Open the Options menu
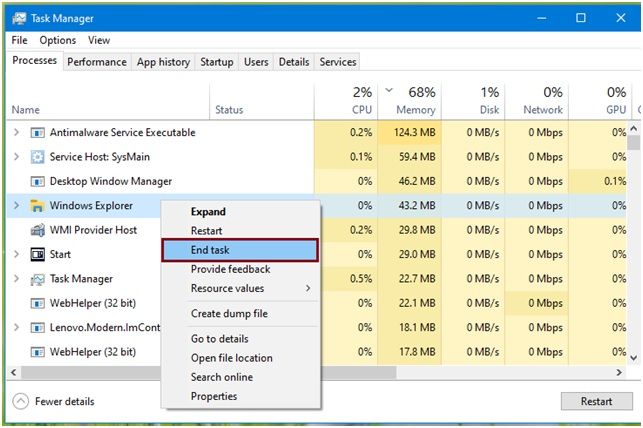This screenshot has height=428, width=643. 57,40
